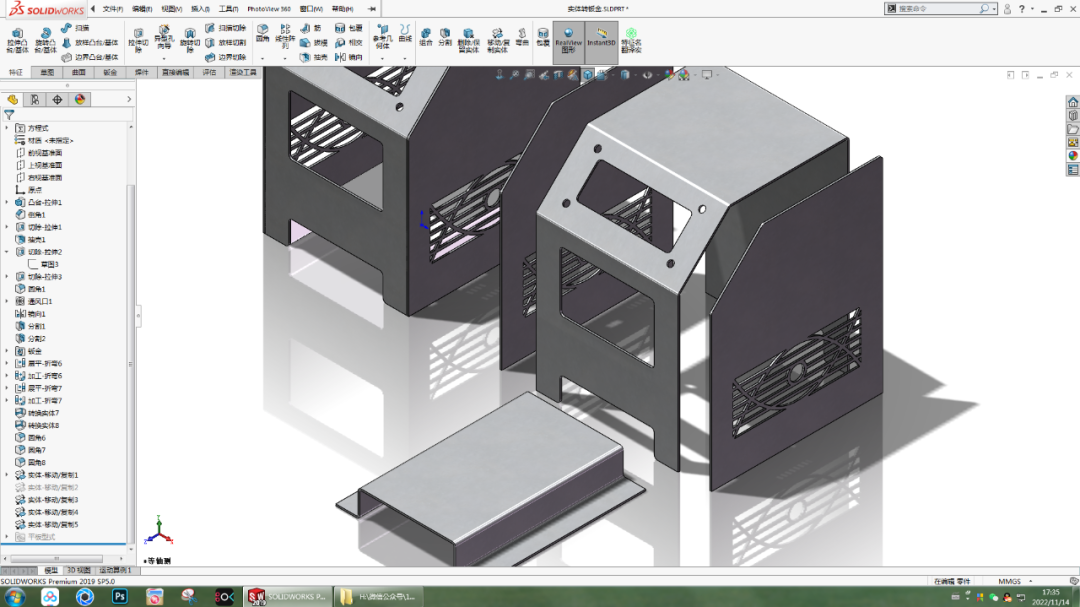Image resolution: width=1080 pixels, height=607 pixels.
Task: Collapse the 切除-拉伸2 feature node
Action: (4, 253)
